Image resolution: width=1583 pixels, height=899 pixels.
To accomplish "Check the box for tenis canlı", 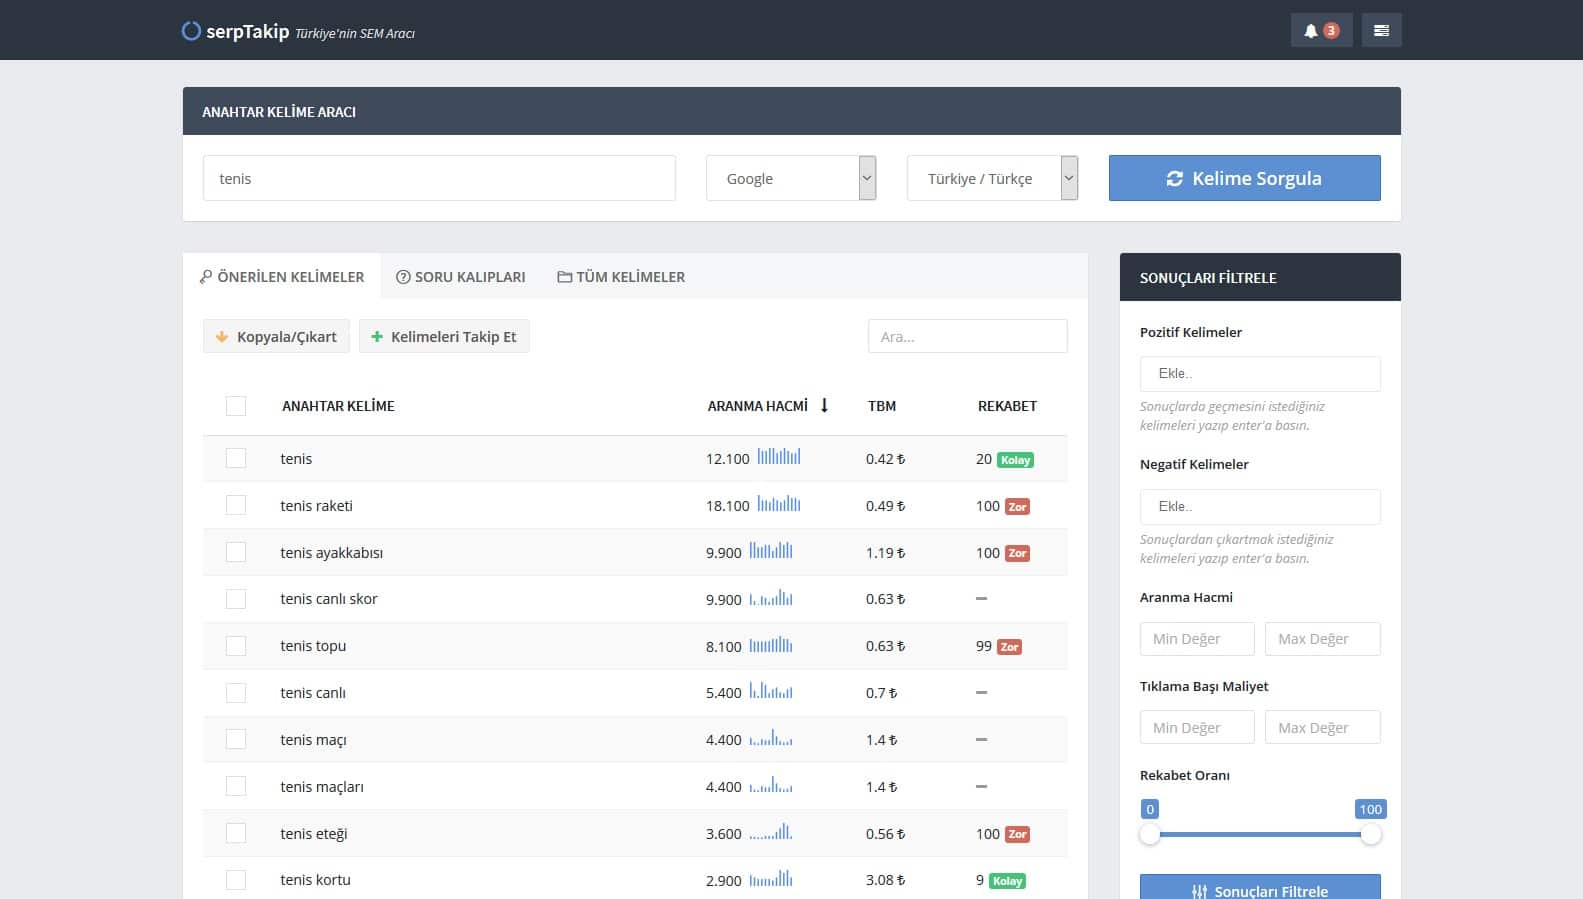I will click(236, 693).
